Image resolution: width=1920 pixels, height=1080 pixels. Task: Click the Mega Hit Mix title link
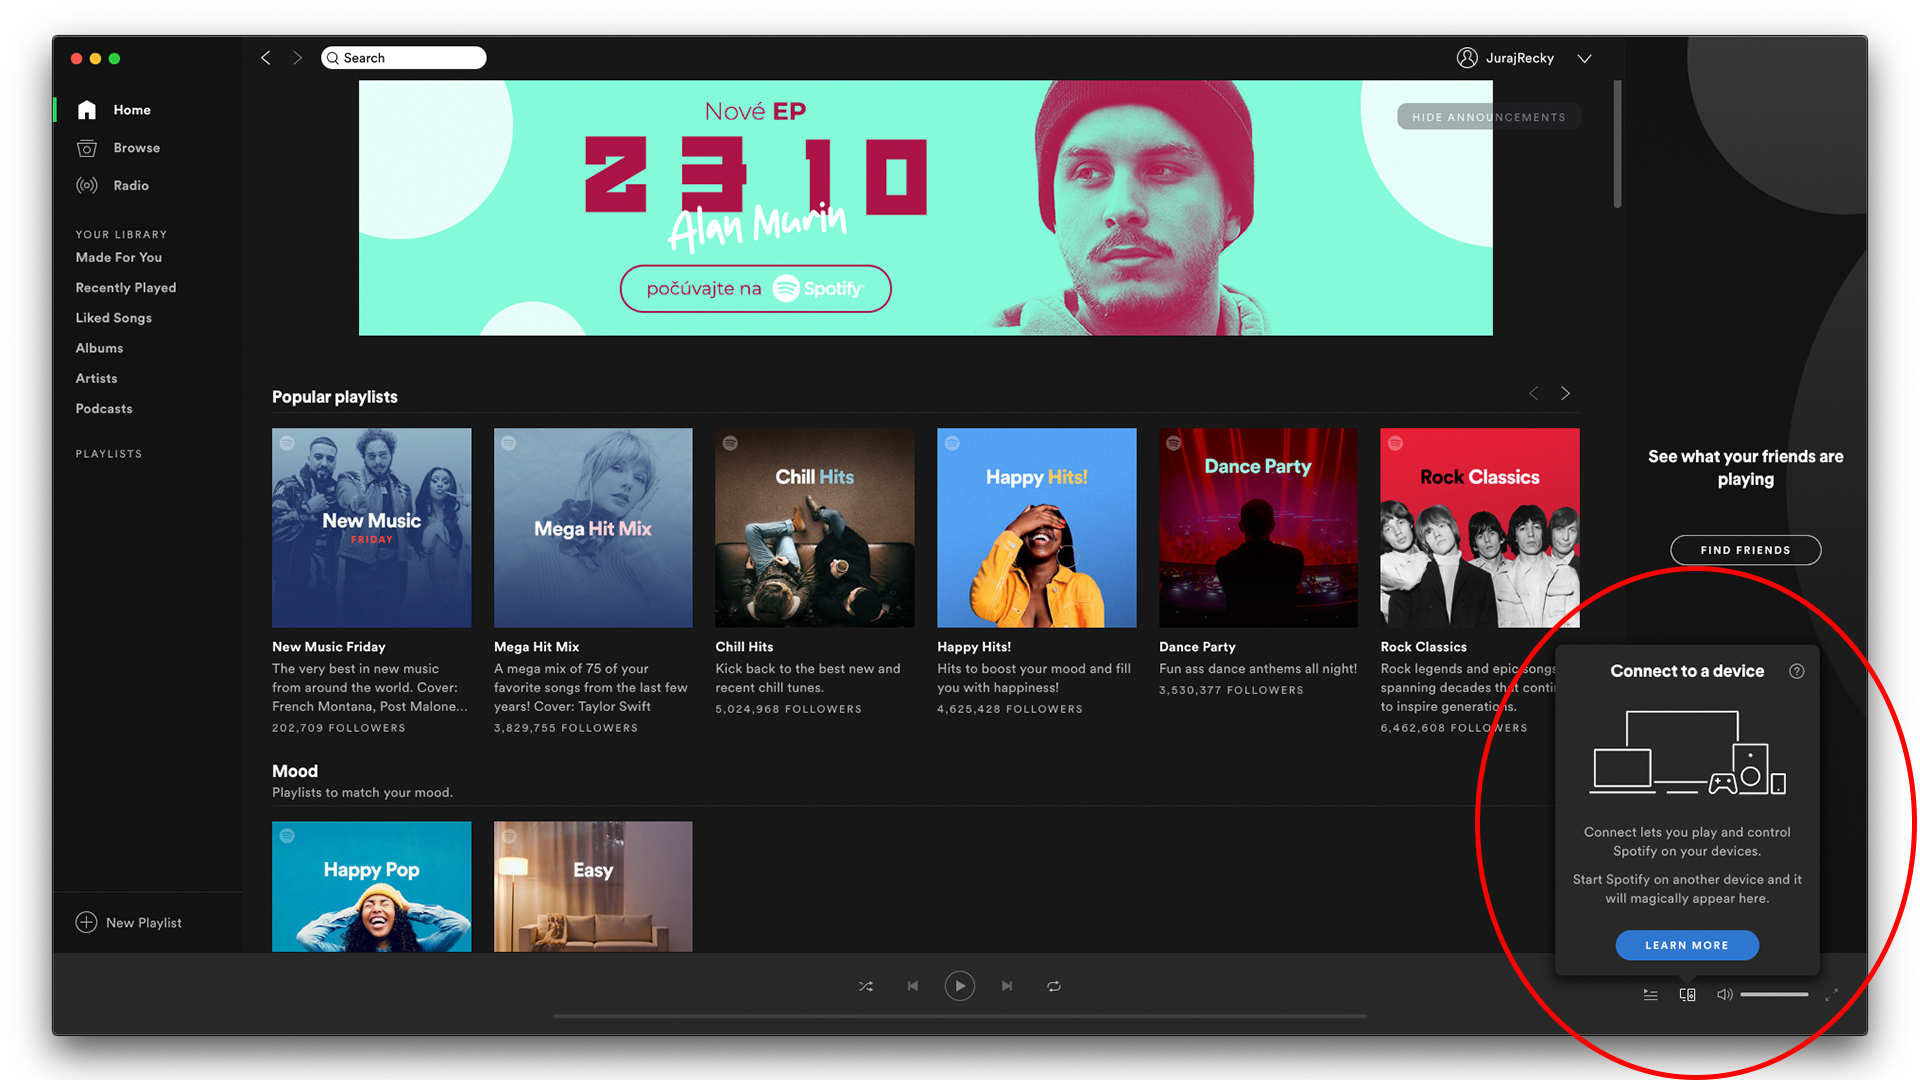pyautogui.click(x=537, y=647)
